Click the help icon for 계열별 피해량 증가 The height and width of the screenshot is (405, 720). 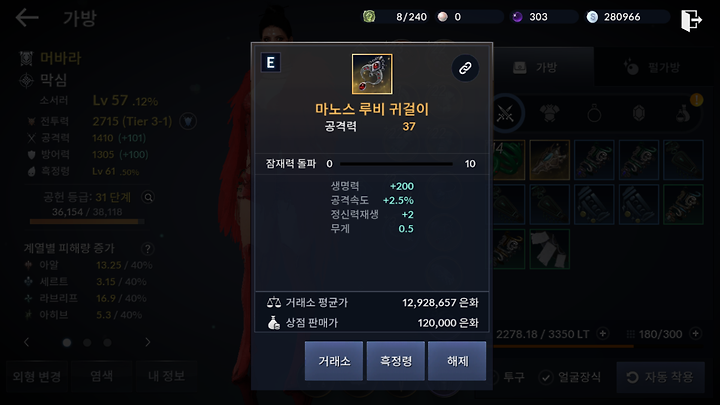pyautogui.click(x=147, y=248)
